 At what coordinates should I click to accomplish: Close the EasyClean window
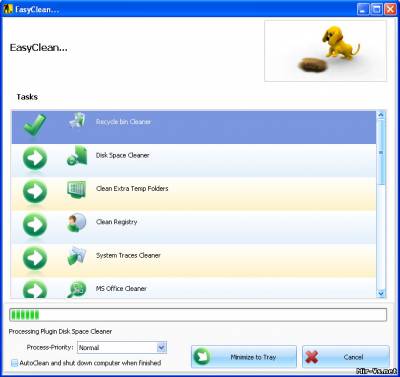click(x=390, y=9)
